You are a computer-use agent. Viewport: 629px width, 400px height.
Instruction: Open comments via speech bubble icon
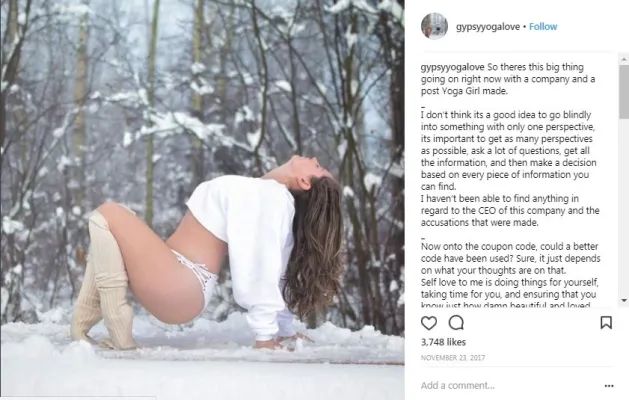point(456,323)
